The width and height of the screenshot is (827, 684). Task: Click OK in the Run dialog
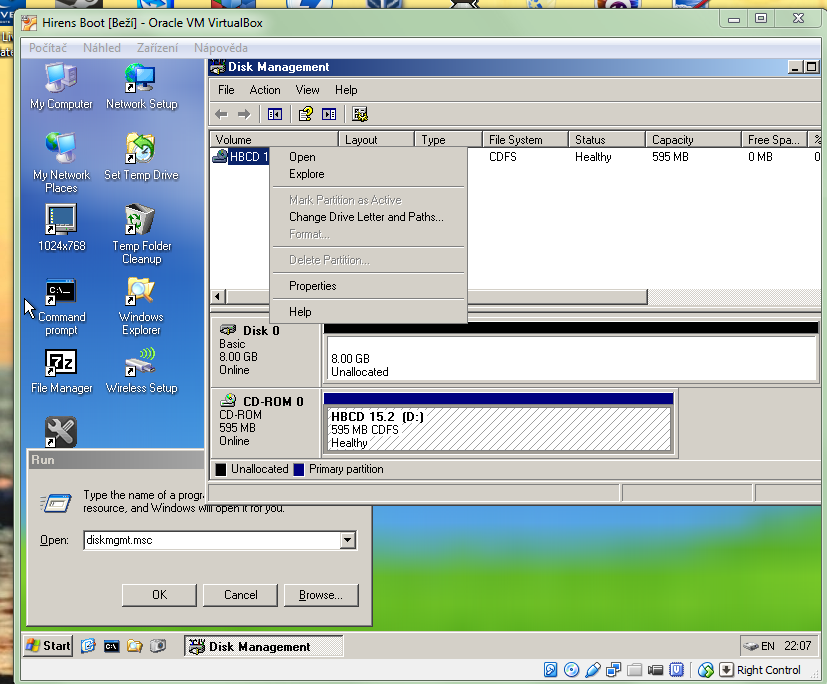point(159,595)
